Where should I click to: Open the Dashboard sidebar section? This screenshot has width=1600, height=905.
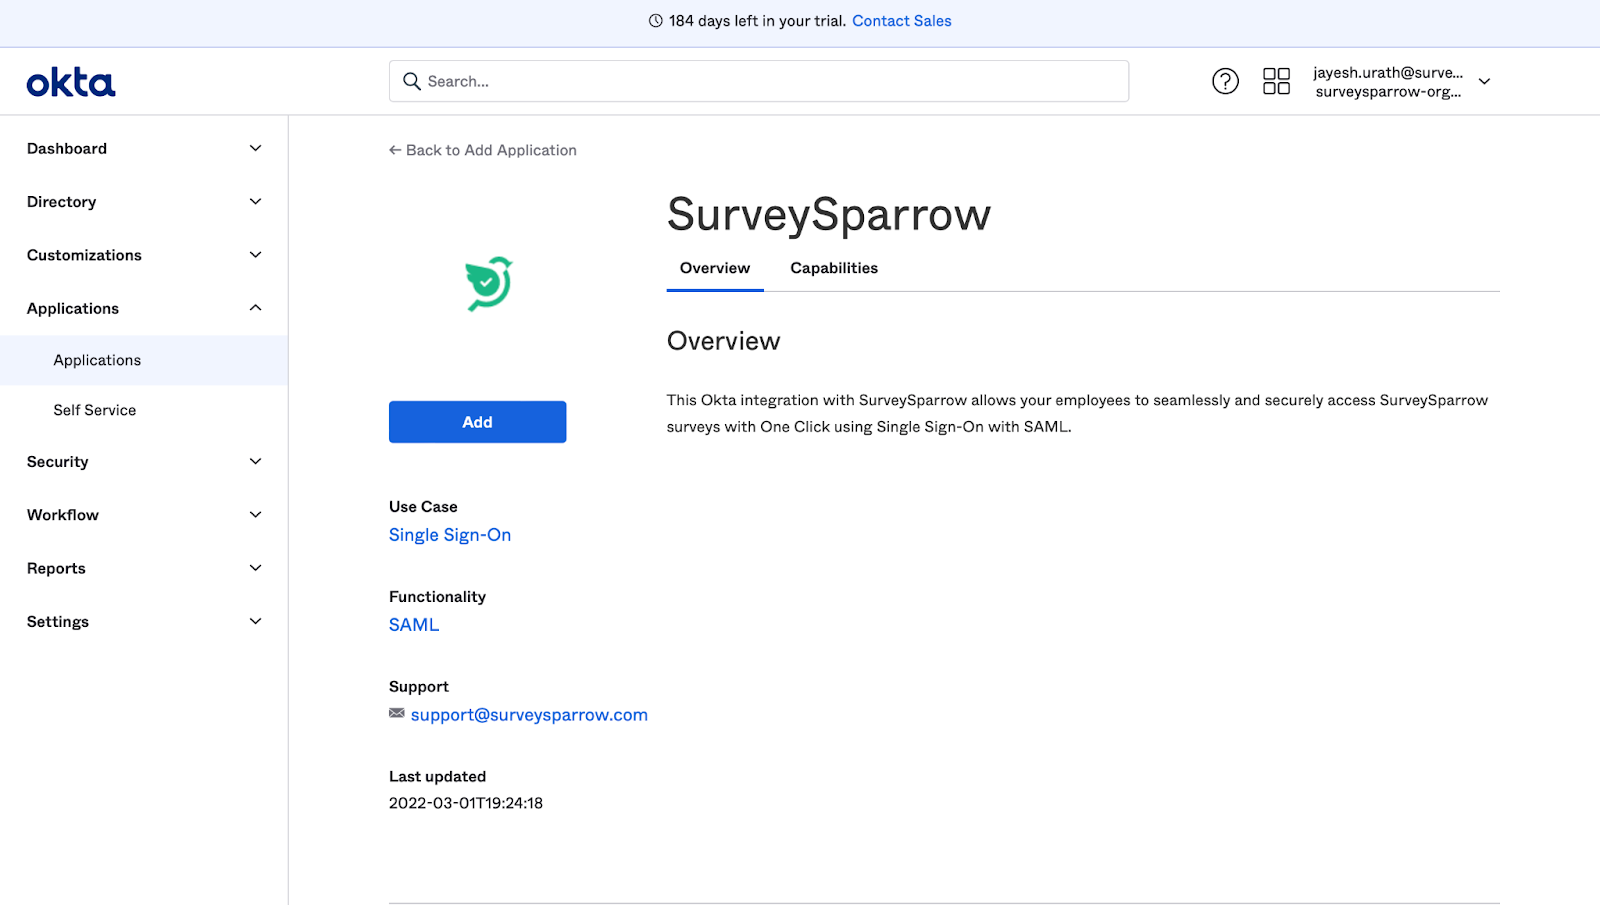[67, 148]
